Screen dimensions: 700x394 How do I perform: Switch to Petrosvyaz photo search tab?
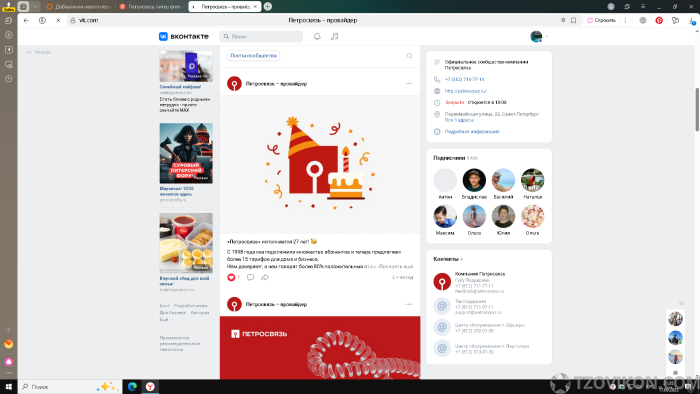point(151,7)
